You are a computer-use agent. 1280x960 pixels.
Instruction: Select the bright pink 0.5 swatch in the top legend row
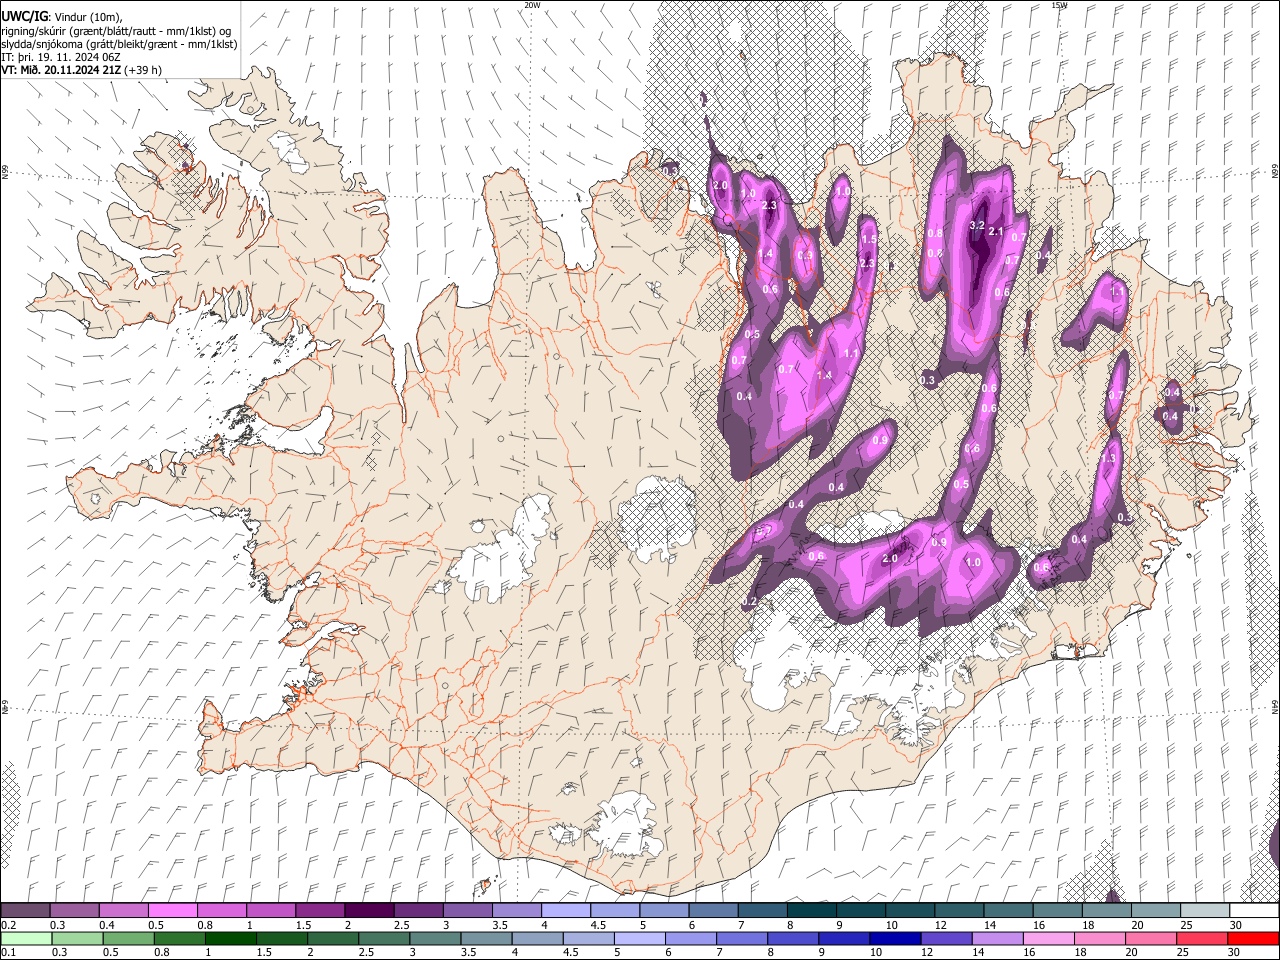172,912
